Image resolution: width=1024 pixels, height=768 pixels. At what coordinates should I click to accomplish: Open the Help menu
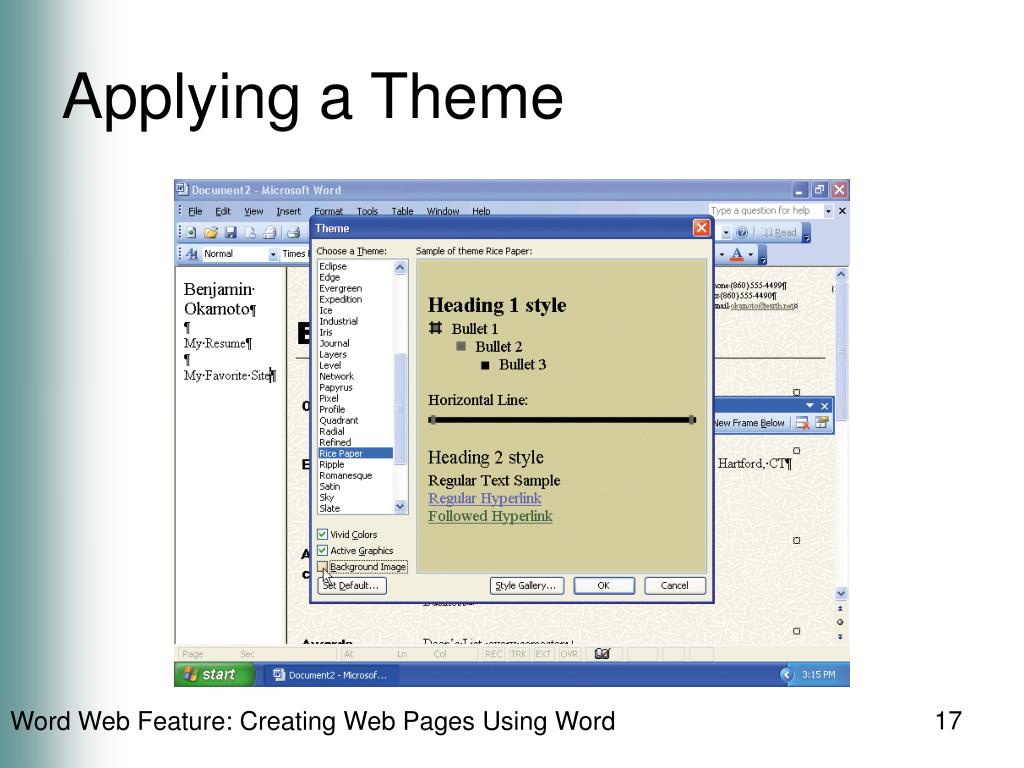click(x=481, y=211)
